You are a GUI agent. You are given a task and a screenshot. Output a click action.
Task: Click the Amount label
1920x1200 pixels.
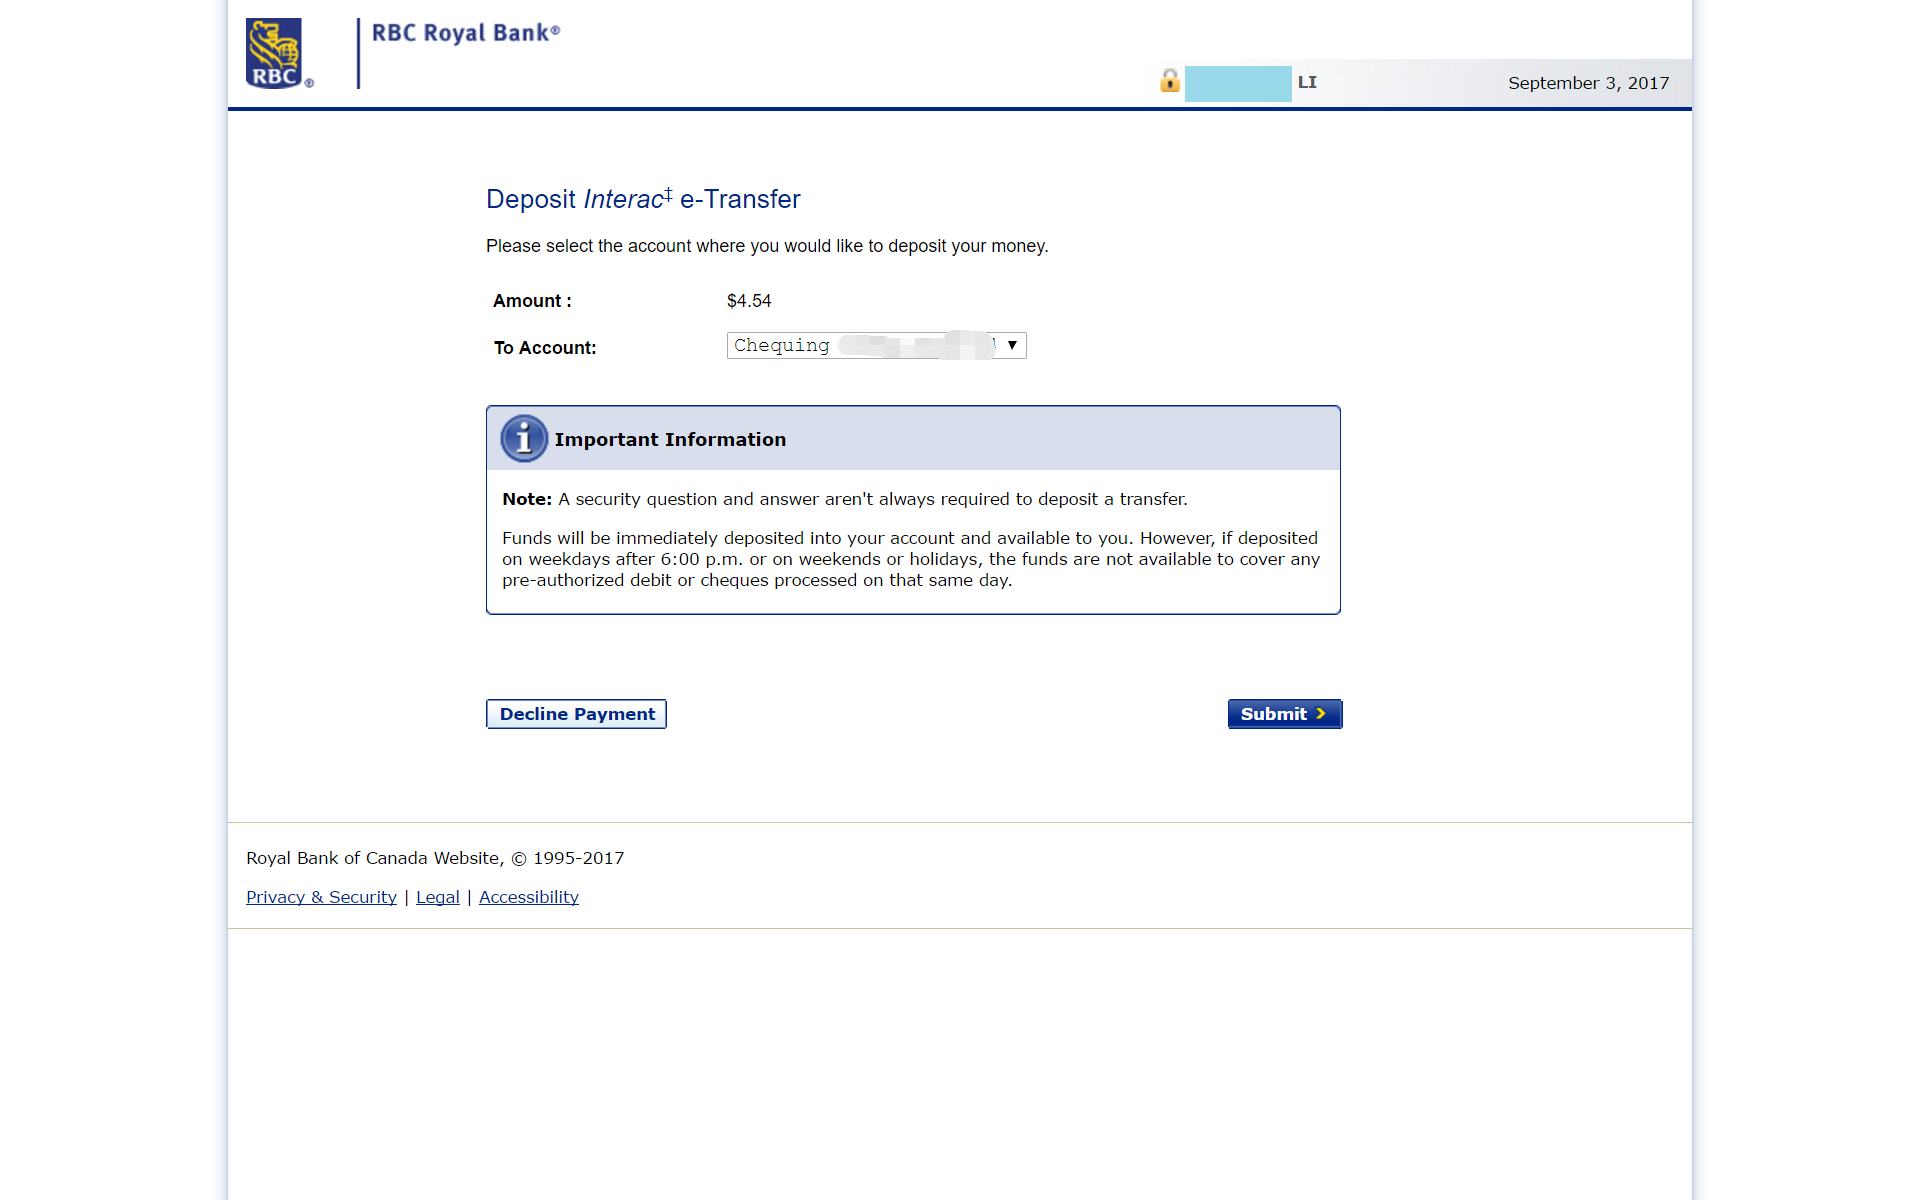(x=532, y=301)
